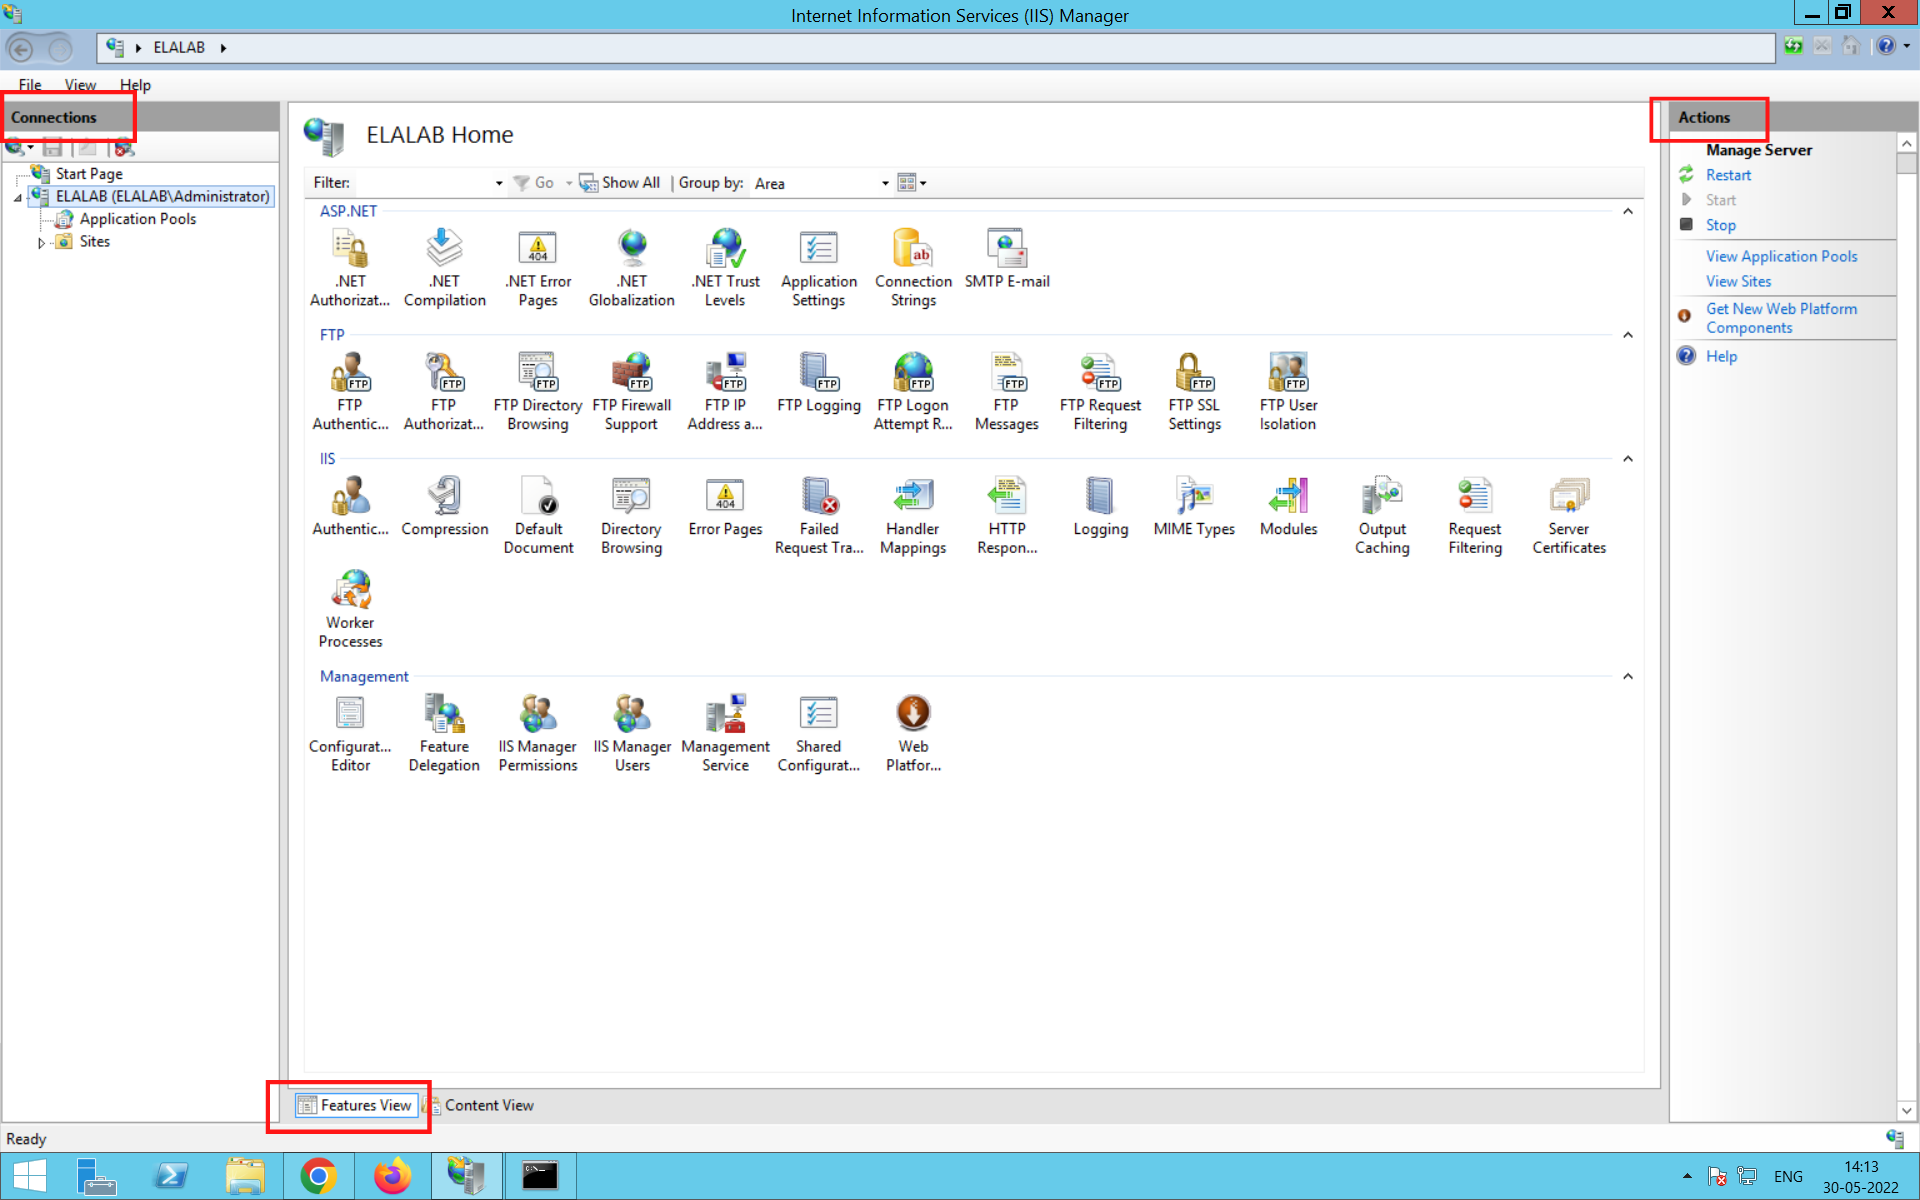
Task: Click the View Application Pools link
Action: [x=1780, y=256]
